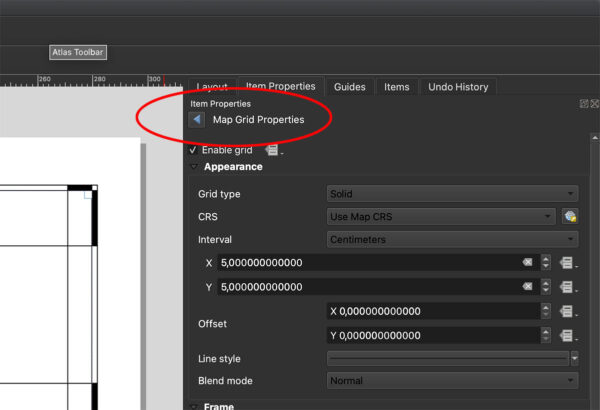This screenshot has height=410, width=600.
Task: Open data-defined override for Offset Y
Action: pos(568,336)
